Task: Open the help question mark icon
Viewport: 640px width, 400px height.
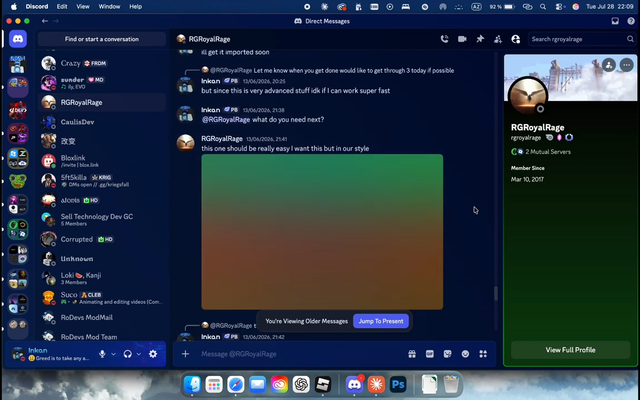Action: (631, 21)
